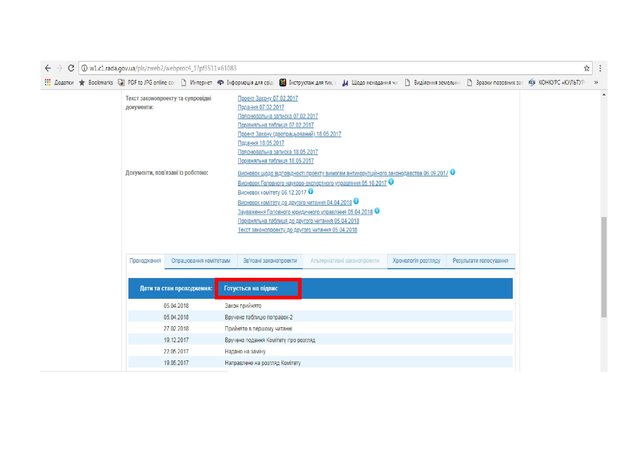Open the Bookmarks folder in bookmarks bar

[96, 82]
